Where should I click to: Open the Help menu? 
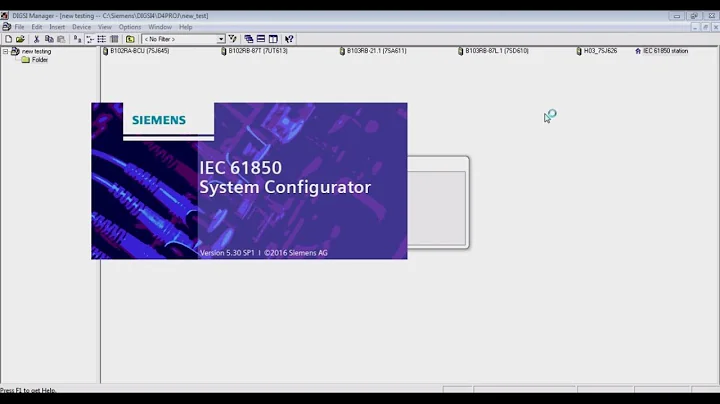pyautogui.click(x=186, y=27)
